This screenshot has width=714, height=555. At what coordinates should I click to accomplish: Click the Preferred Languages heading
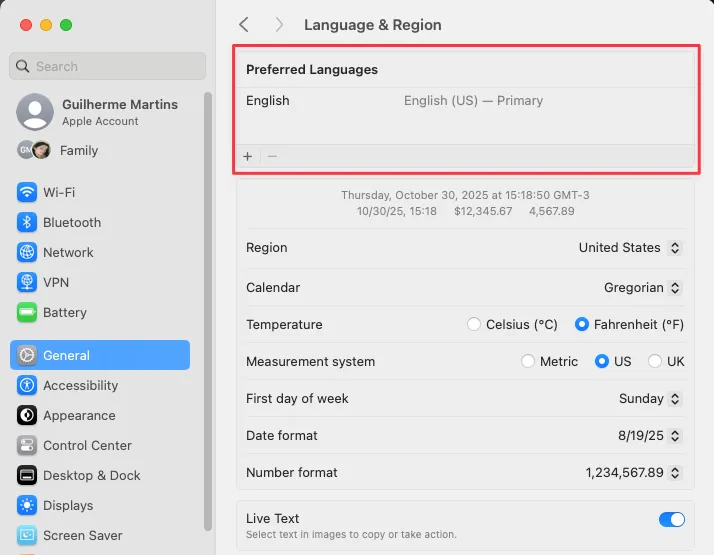312,70
